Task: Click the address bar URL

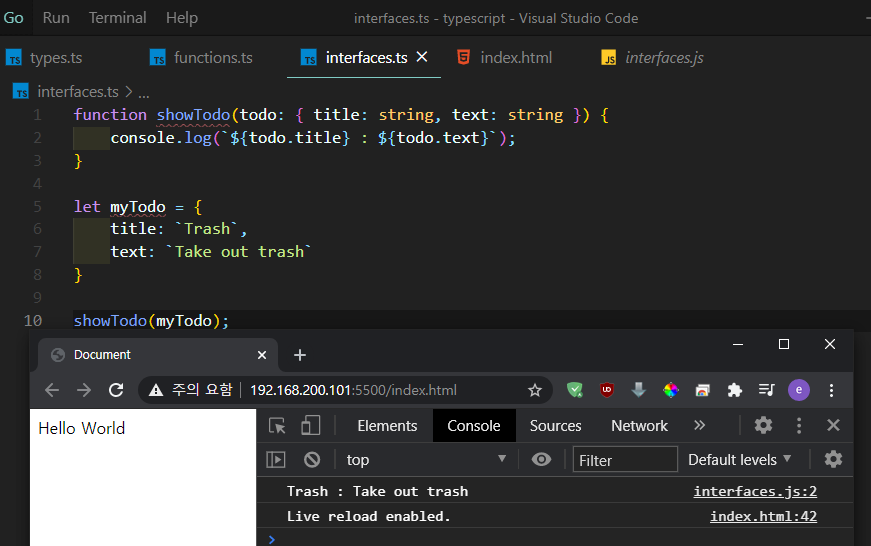Action: pyautogui.click(x=353, y=390)
